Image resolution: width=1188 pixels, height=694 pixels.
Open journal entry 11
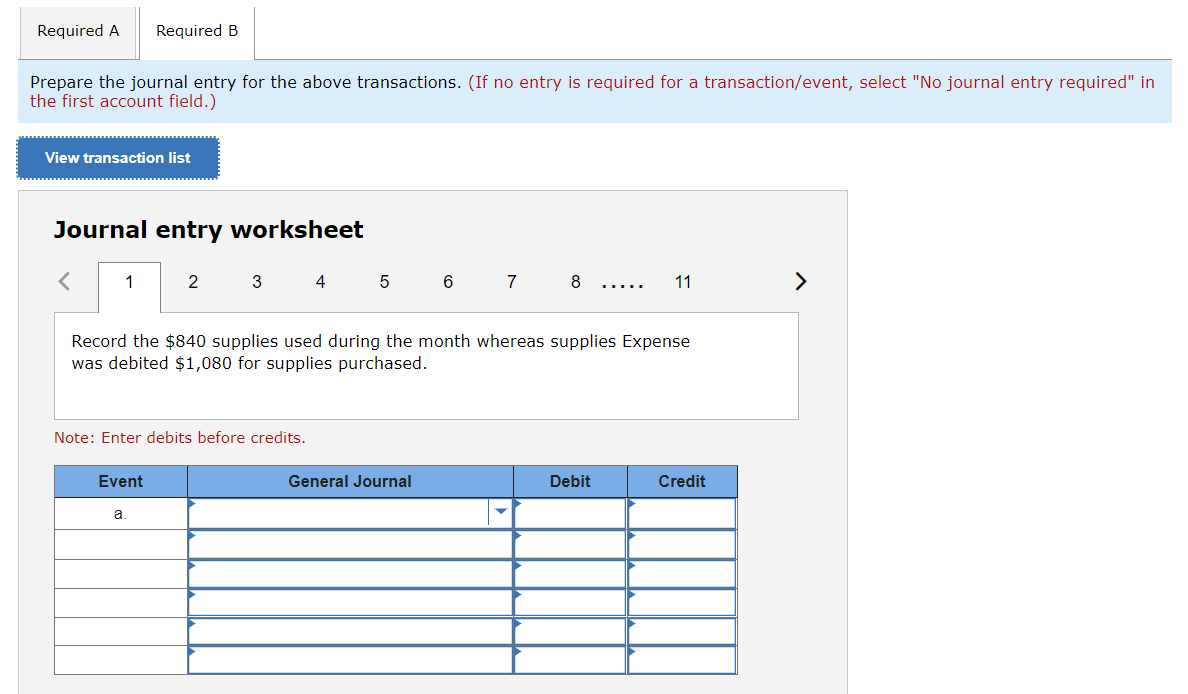click(x=683, y=282)
